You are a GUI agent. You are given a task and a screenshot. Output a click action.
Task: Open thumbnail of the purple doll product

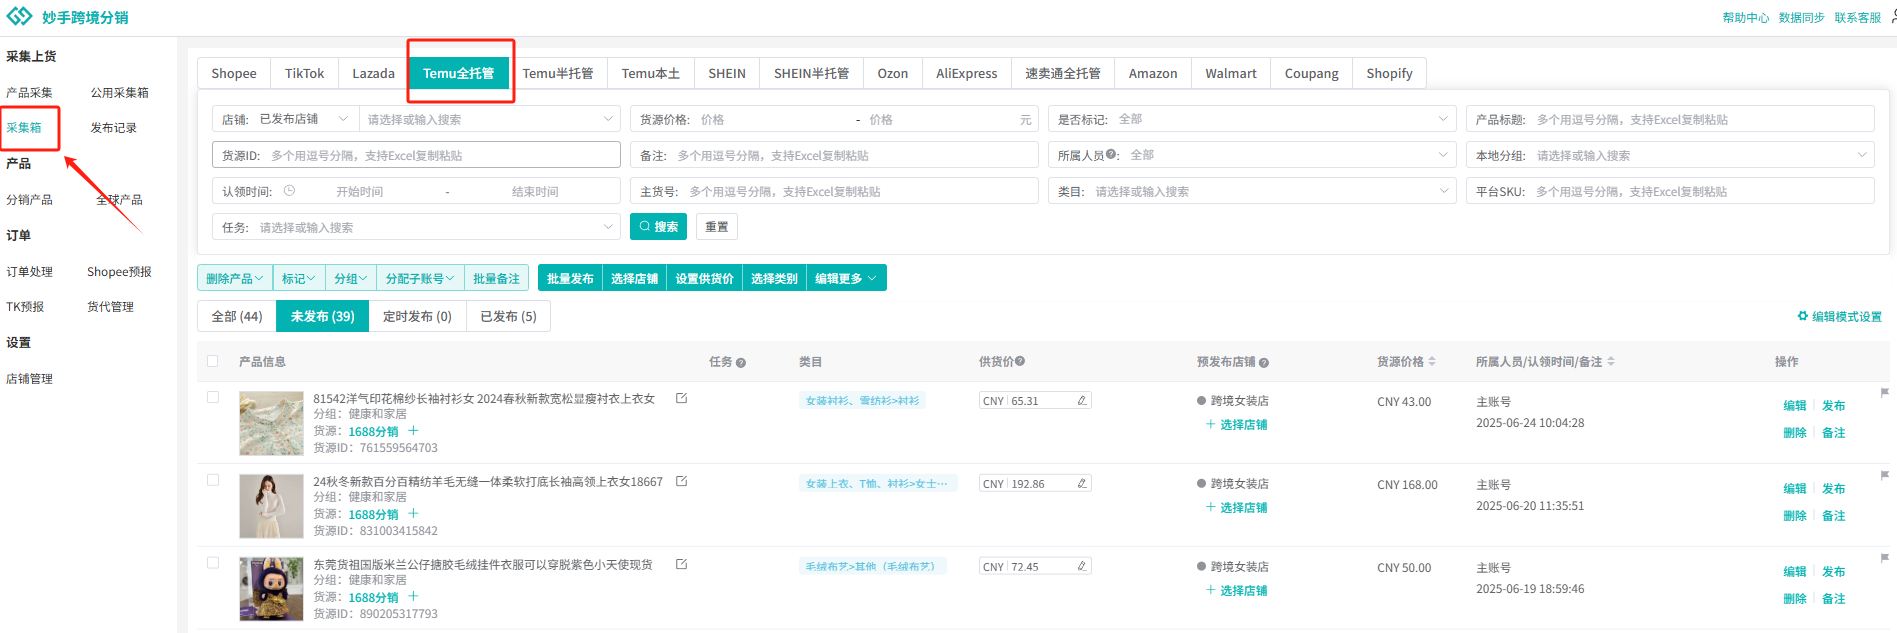pyautogui.click(x=271, y=589)
